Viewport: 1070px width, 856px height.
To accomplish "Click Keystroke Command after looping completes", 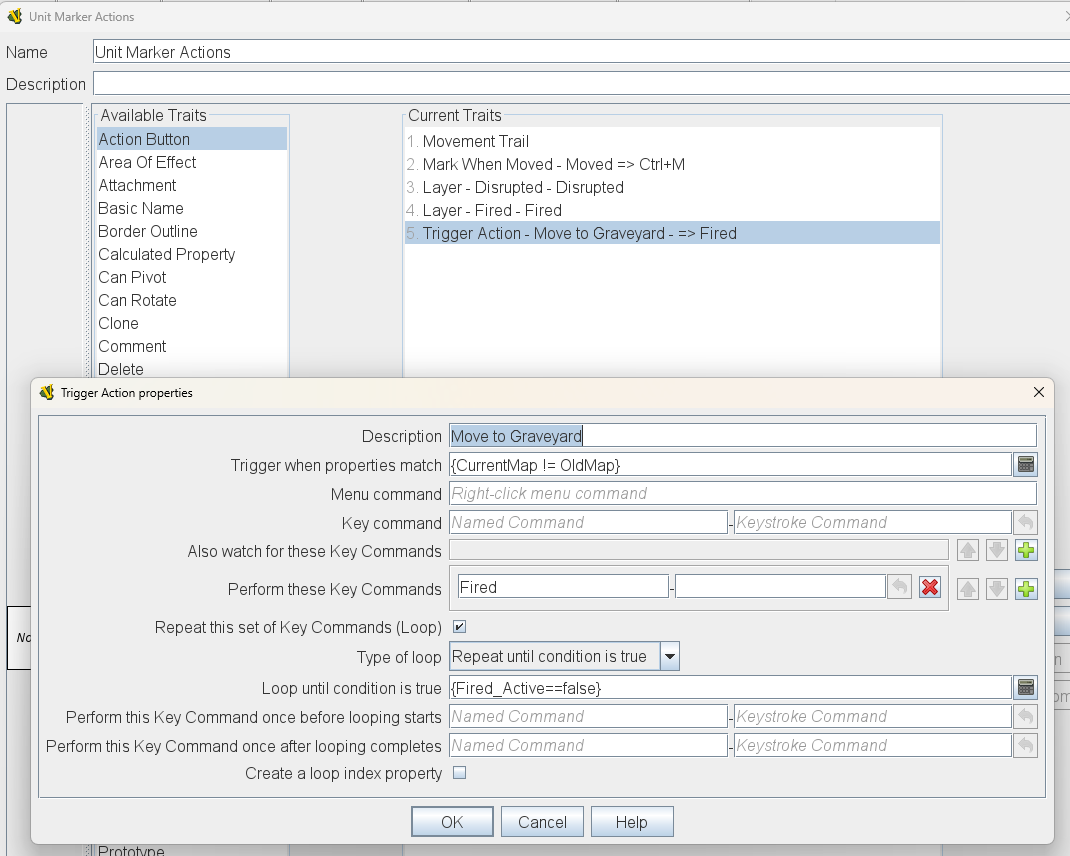I will click(x=872, y=745).
